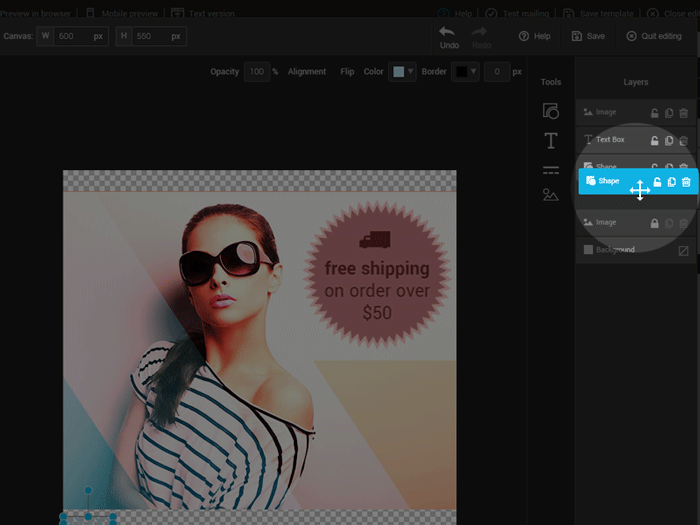The width and height of the screenshot is (700, 525).
Task: Click Quit editing
Action: point(655,36)
